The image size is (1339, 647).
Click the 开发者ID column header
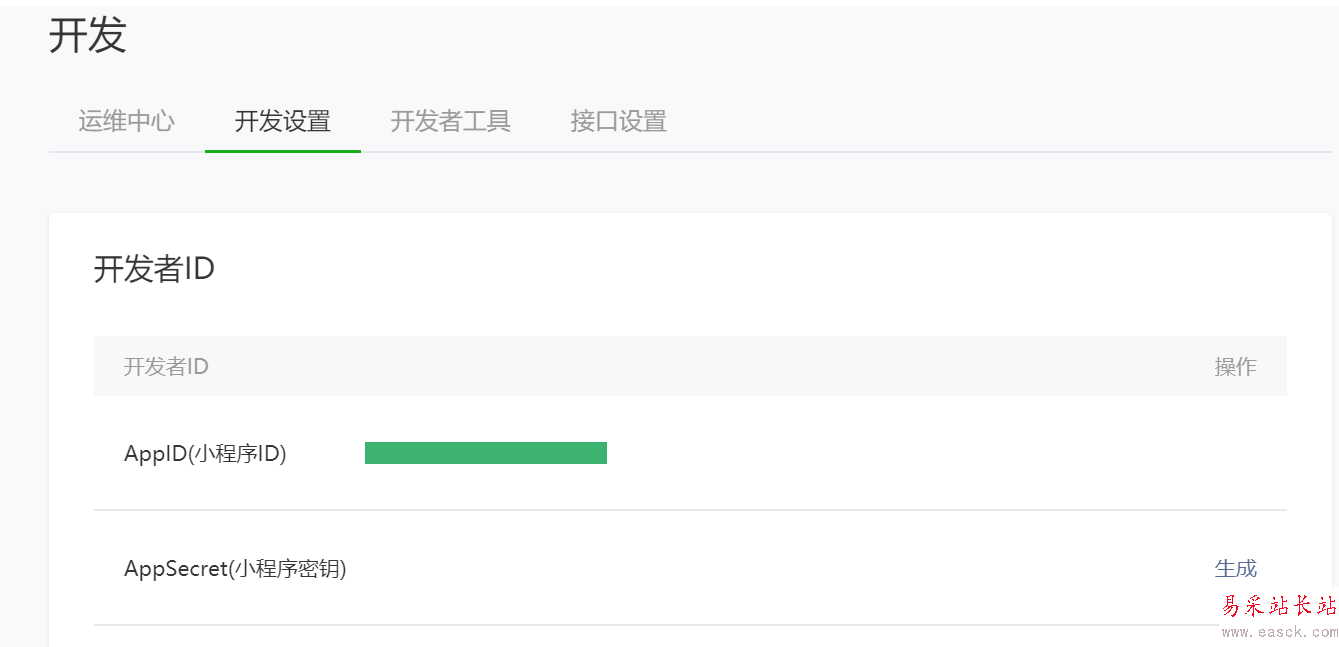(166, 367)
